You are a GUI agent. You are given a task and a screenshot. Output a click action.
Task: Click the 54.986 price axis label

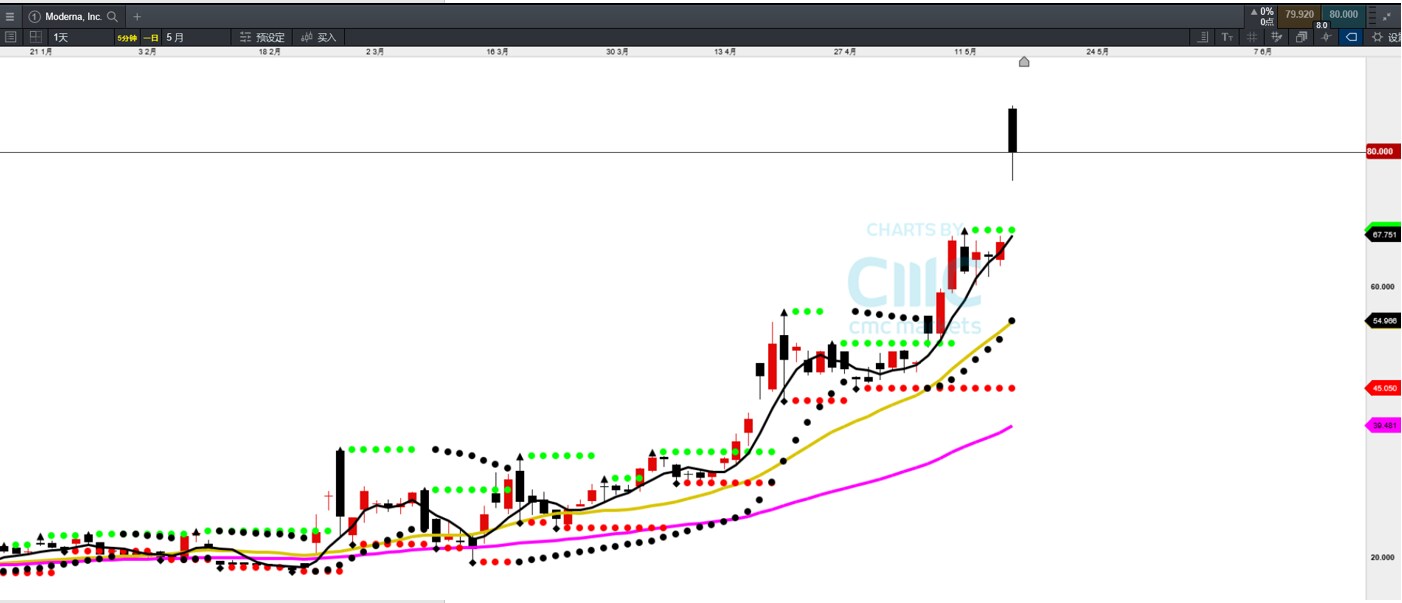(1384, 321)
